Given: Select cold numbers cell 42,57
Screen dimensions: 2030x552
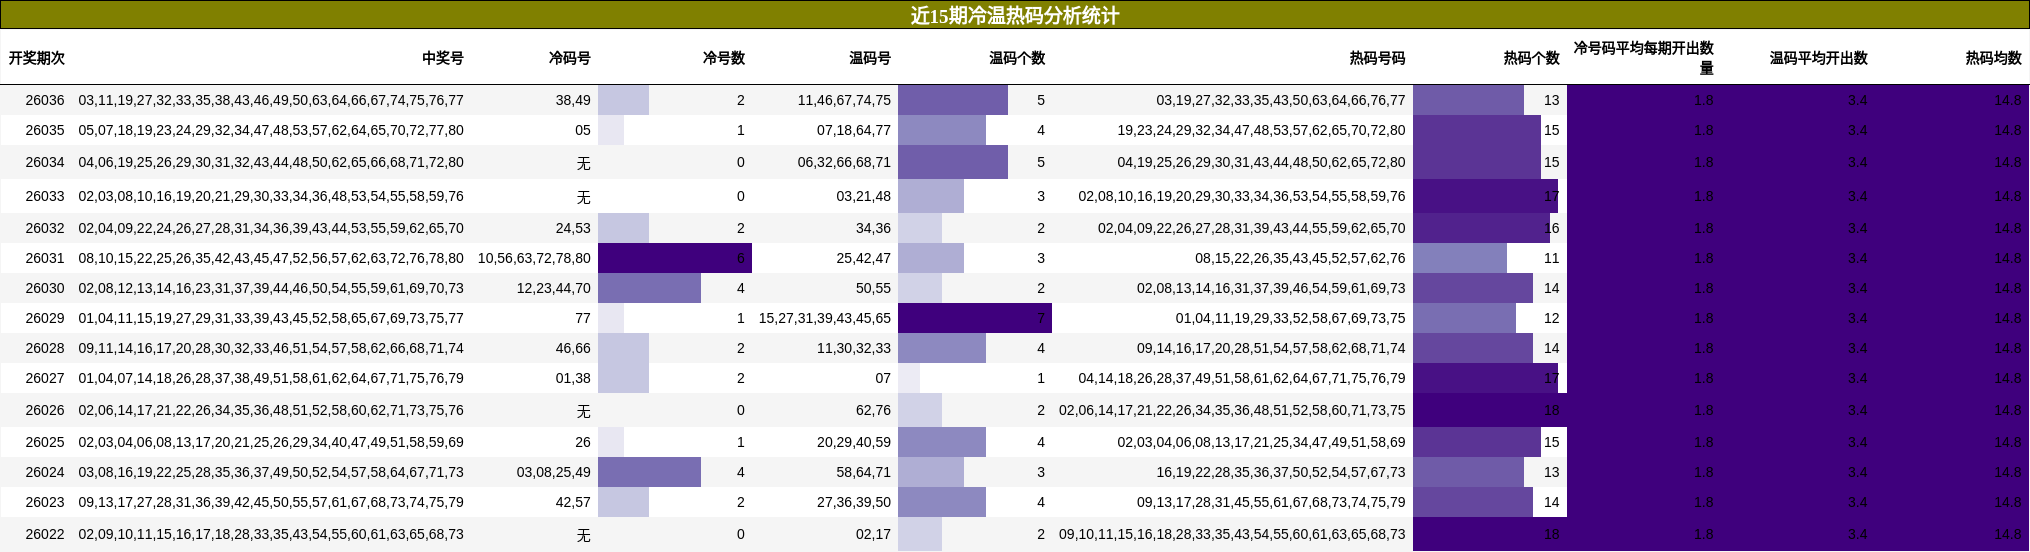Looking at the screenshot, I should pyautogui.click(x=573, y=502).
